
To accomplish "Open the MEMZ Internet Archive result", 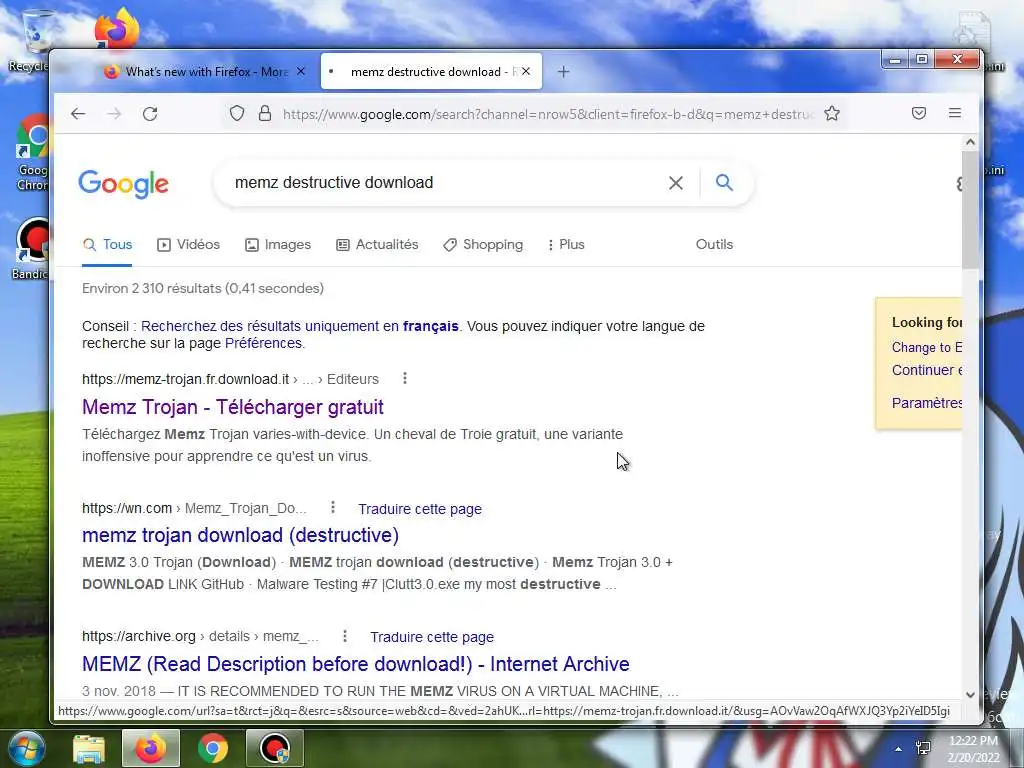I will point(356,664).
